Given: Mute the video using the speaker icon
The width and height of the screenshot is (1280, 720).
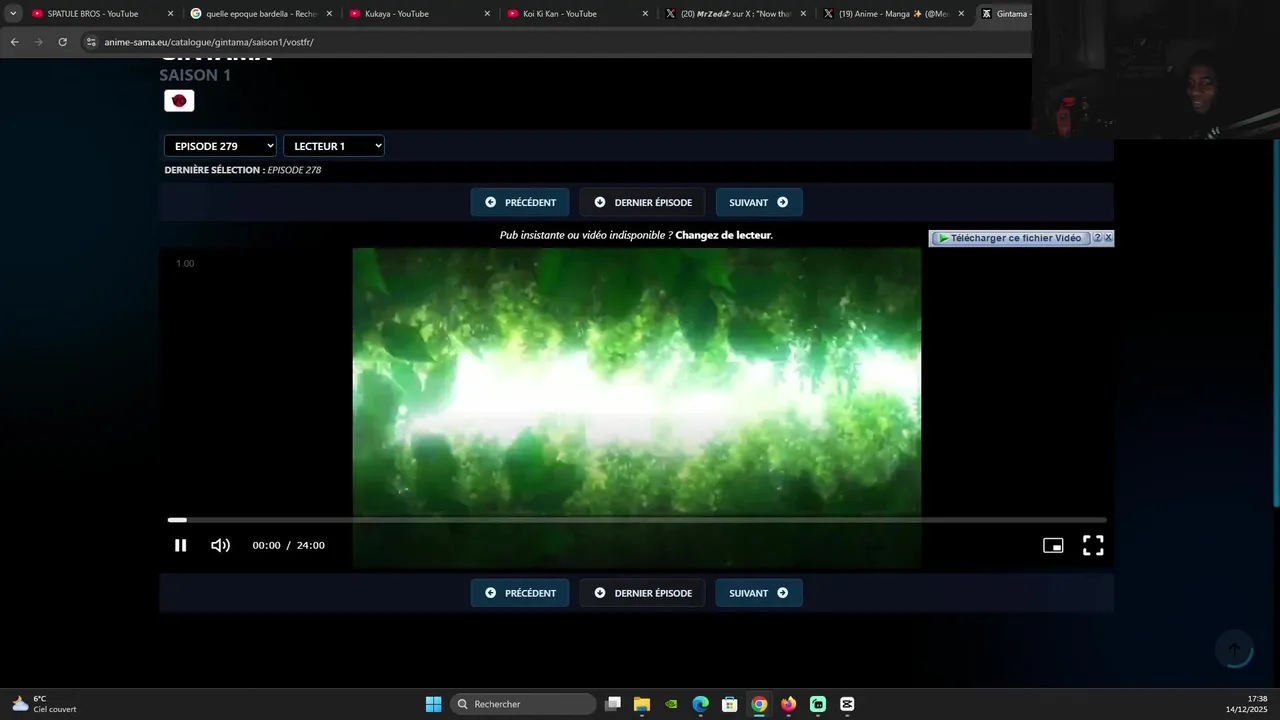Looking at the screenshot, I should click(x=220, y=545).
